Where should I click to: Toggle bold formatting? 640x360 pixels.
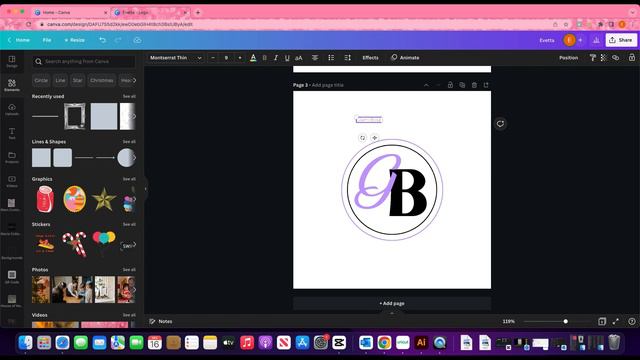tap(264, 58)
